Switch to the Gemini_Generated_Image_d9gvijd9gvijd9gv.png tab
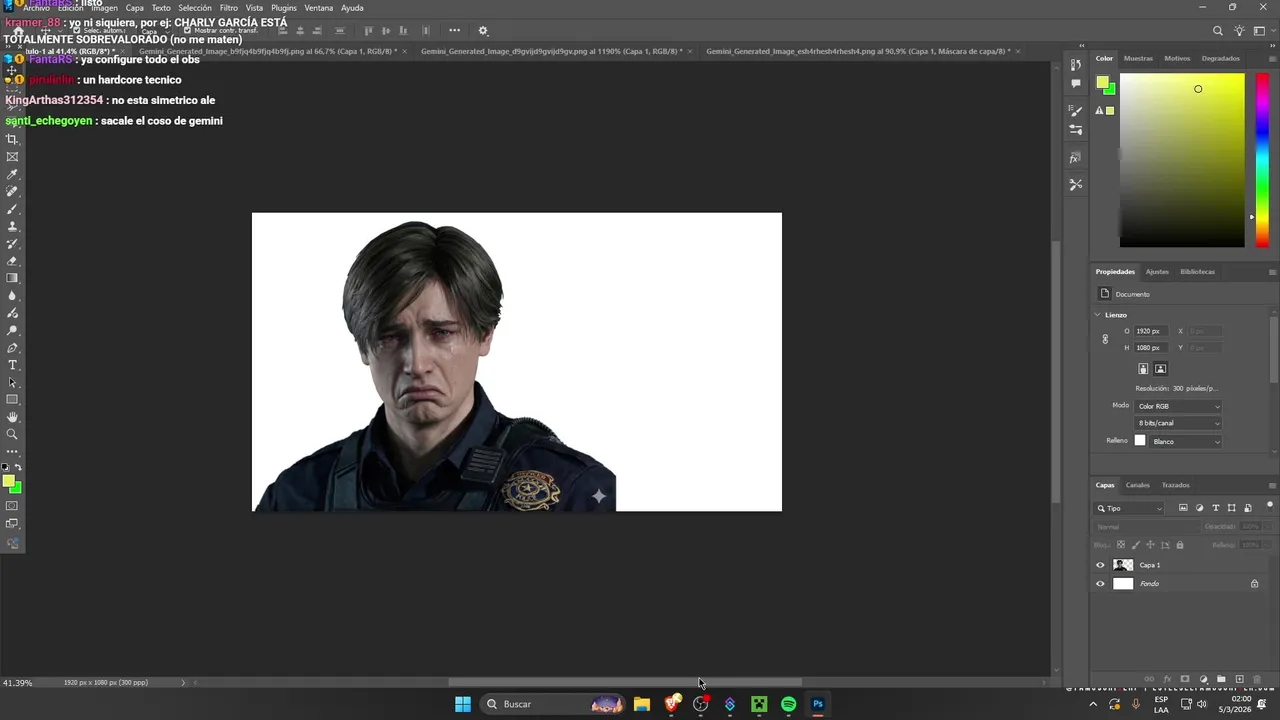The height and width of the screenshot is (720, 1280). pyautogui.click(x=550, y=51)
